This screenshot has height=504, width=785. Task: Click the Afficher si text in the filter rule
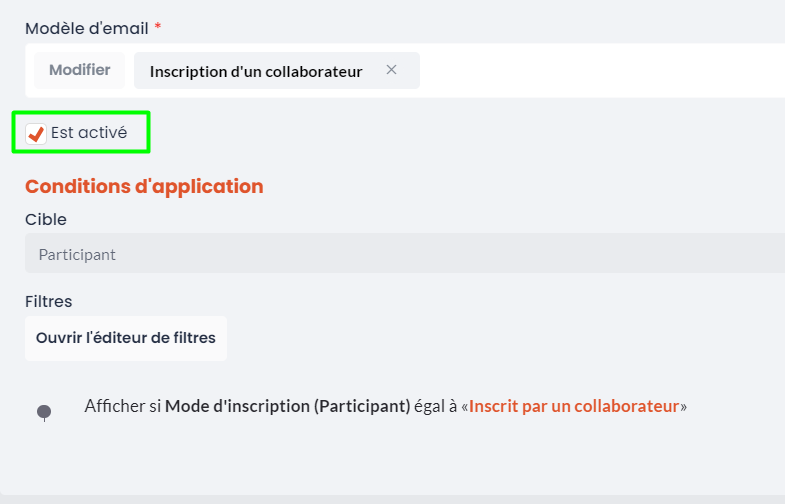pyautogui.click(x=122, y=406)
